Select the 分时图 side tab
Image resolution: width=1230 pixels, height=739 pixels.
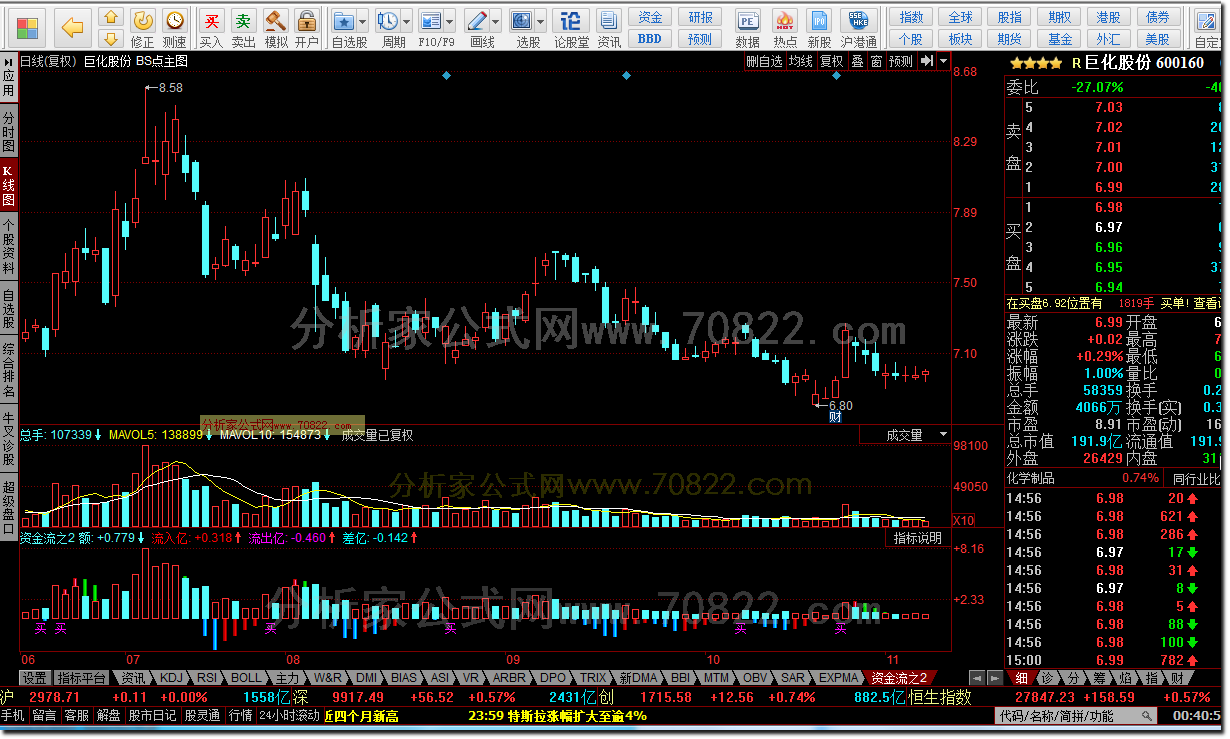click(8, 130)
